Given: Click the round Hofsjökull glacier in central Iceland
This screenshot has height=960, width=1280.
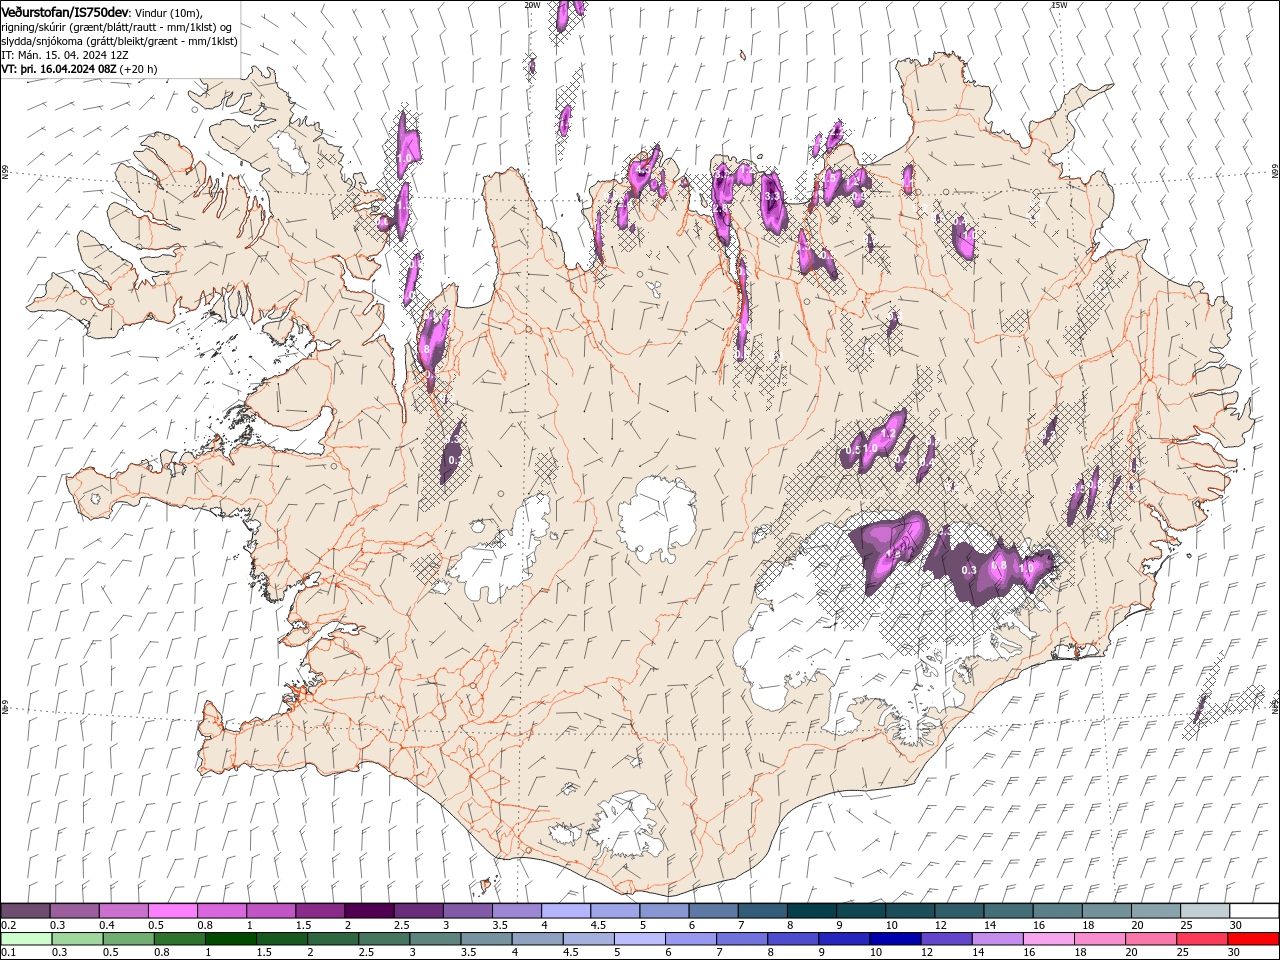Looking at the screenshot, I should click(x=657, y=520).
